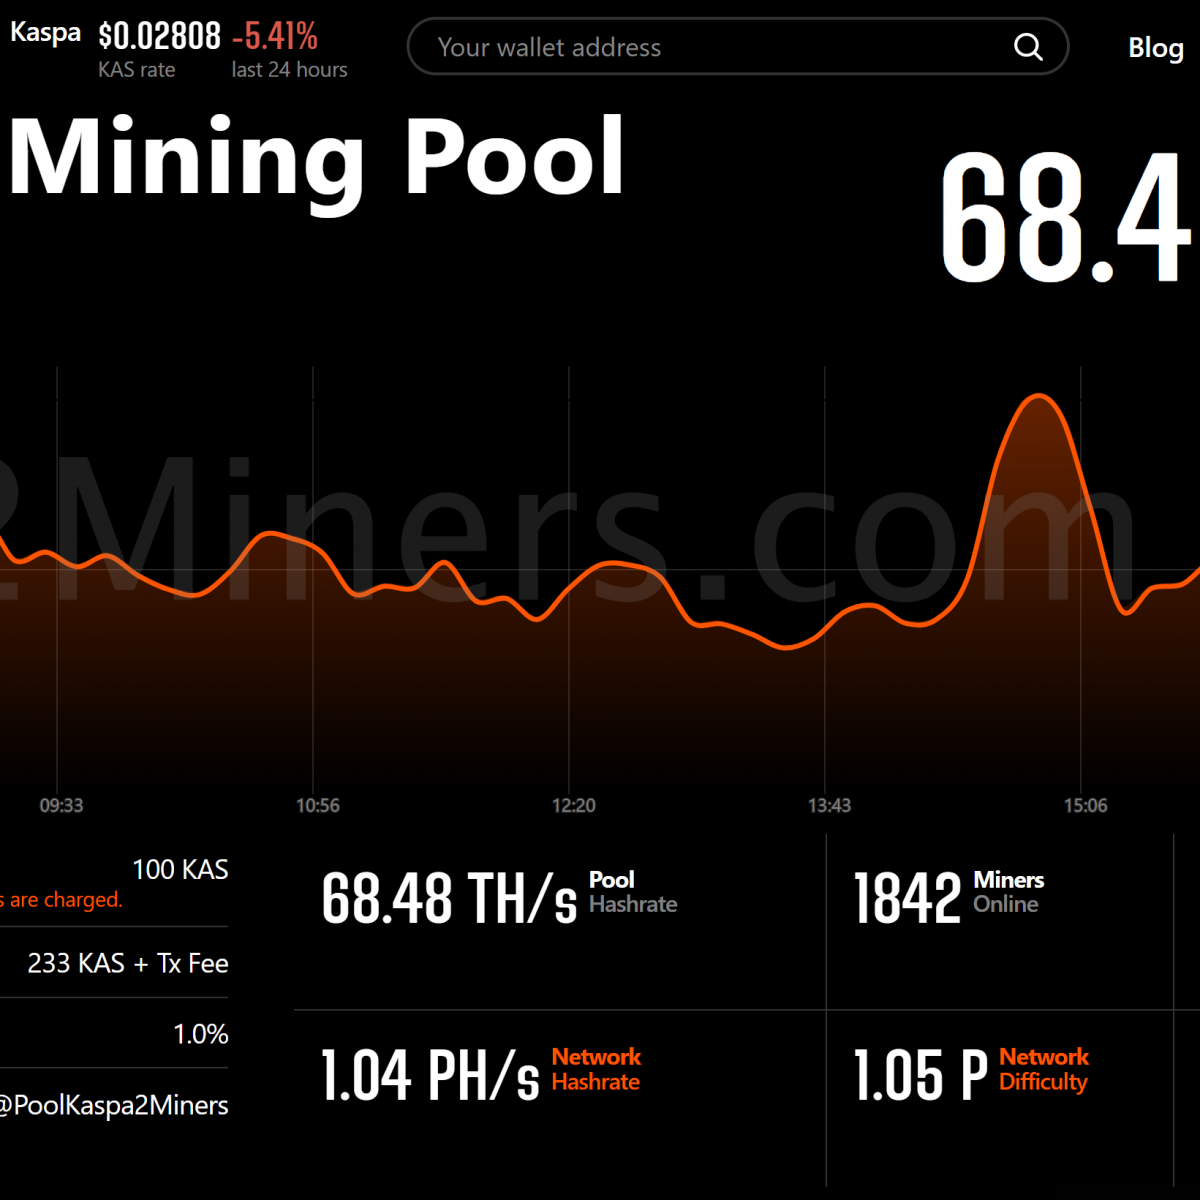This screenshot has width=1200, height=1200.
Task: Click the Network Hashrate stat card
Action: tap(480, 1072)
